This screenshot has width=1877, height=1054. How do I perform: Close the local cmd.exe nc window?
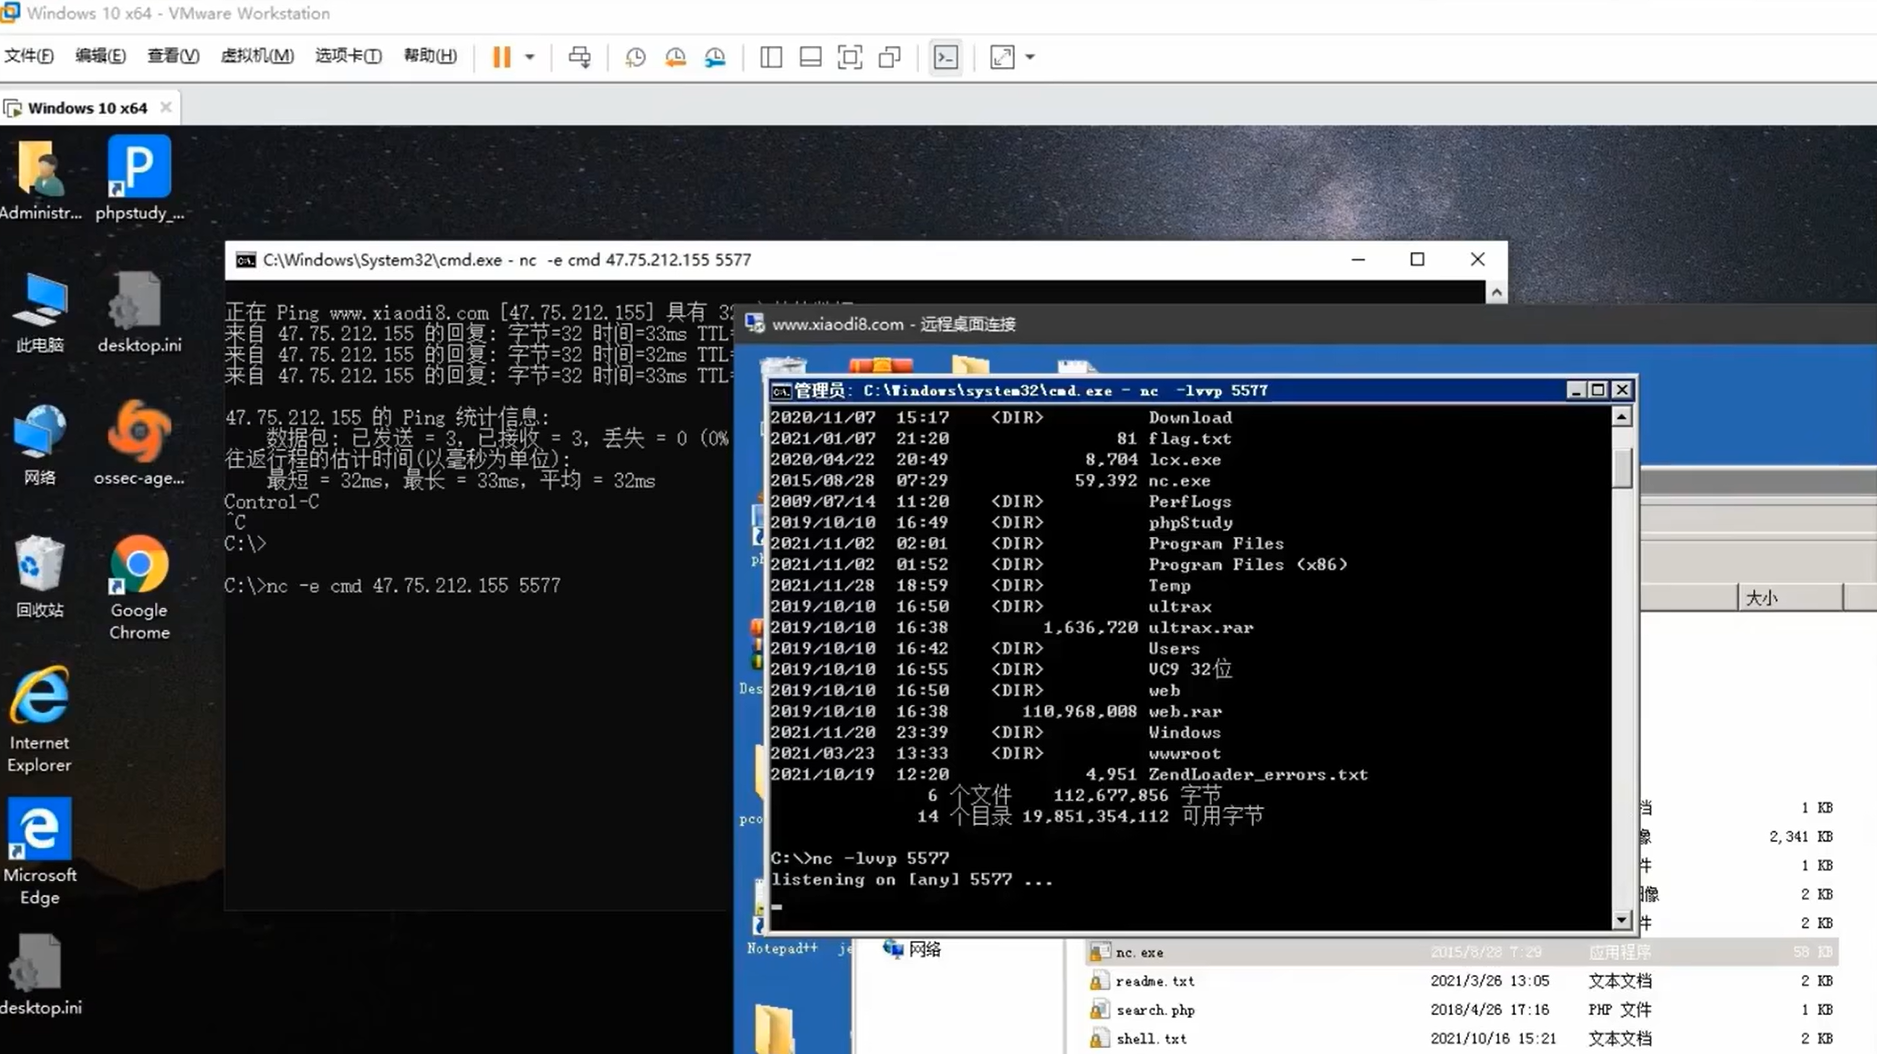[1477, 259]
